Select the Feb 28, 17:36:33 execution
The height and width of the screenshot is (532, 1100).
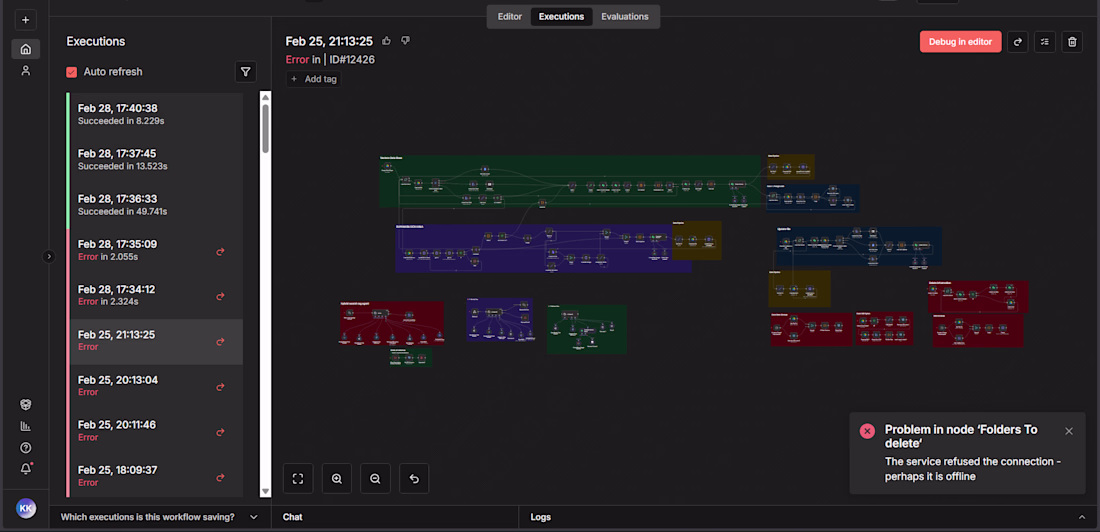pyautogui.click(x=155, y=205)
